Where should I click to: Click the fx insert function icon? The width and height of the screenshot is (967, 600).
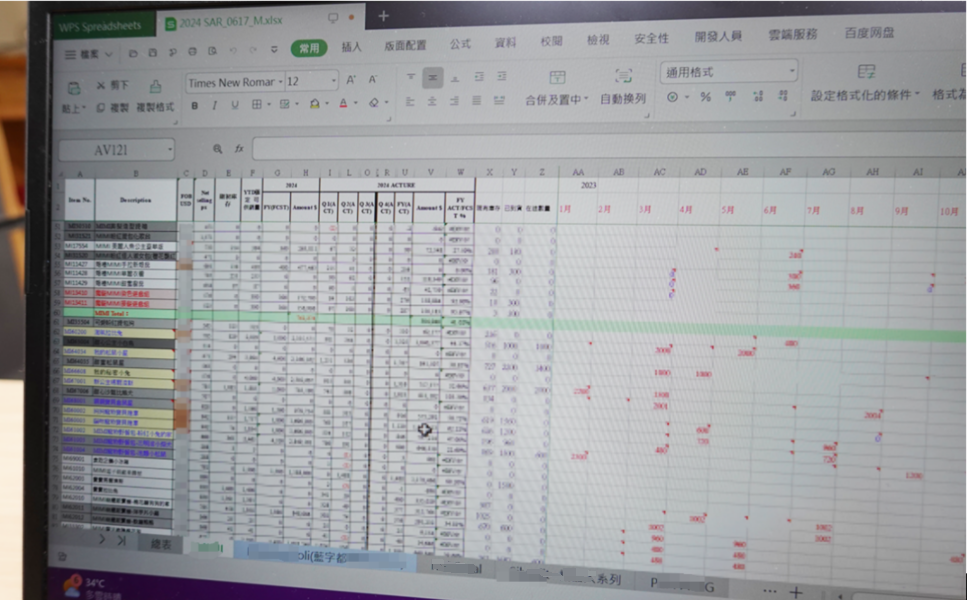239,148
